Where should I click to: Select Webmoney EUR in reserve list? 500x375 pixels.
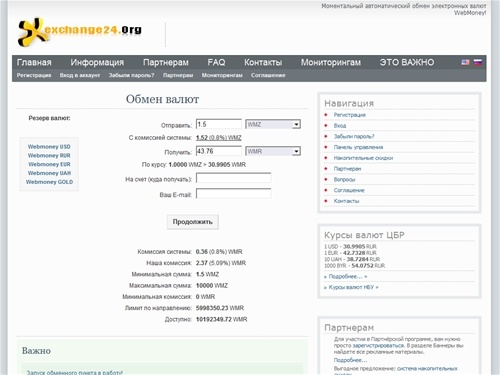pos(49,164)
